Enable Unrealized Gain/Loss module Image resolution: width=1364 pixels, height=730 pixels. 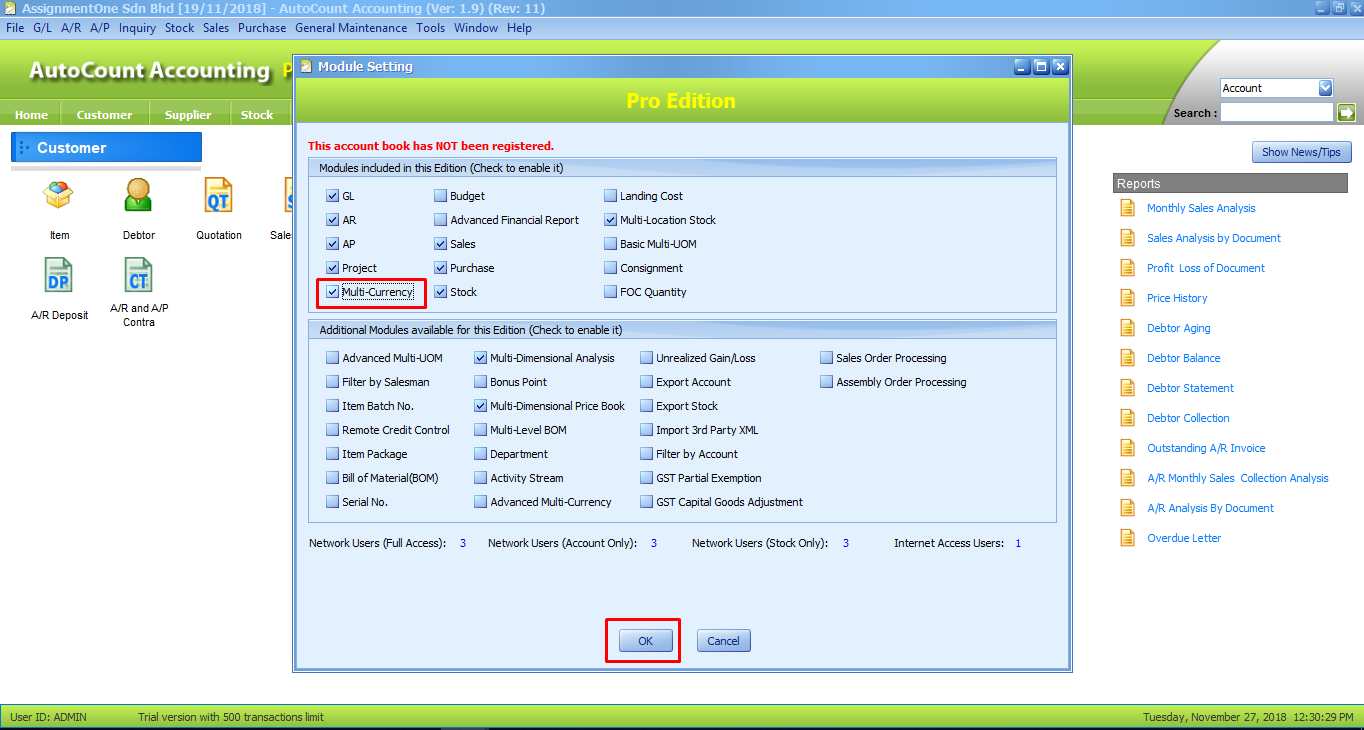point(647,358)
